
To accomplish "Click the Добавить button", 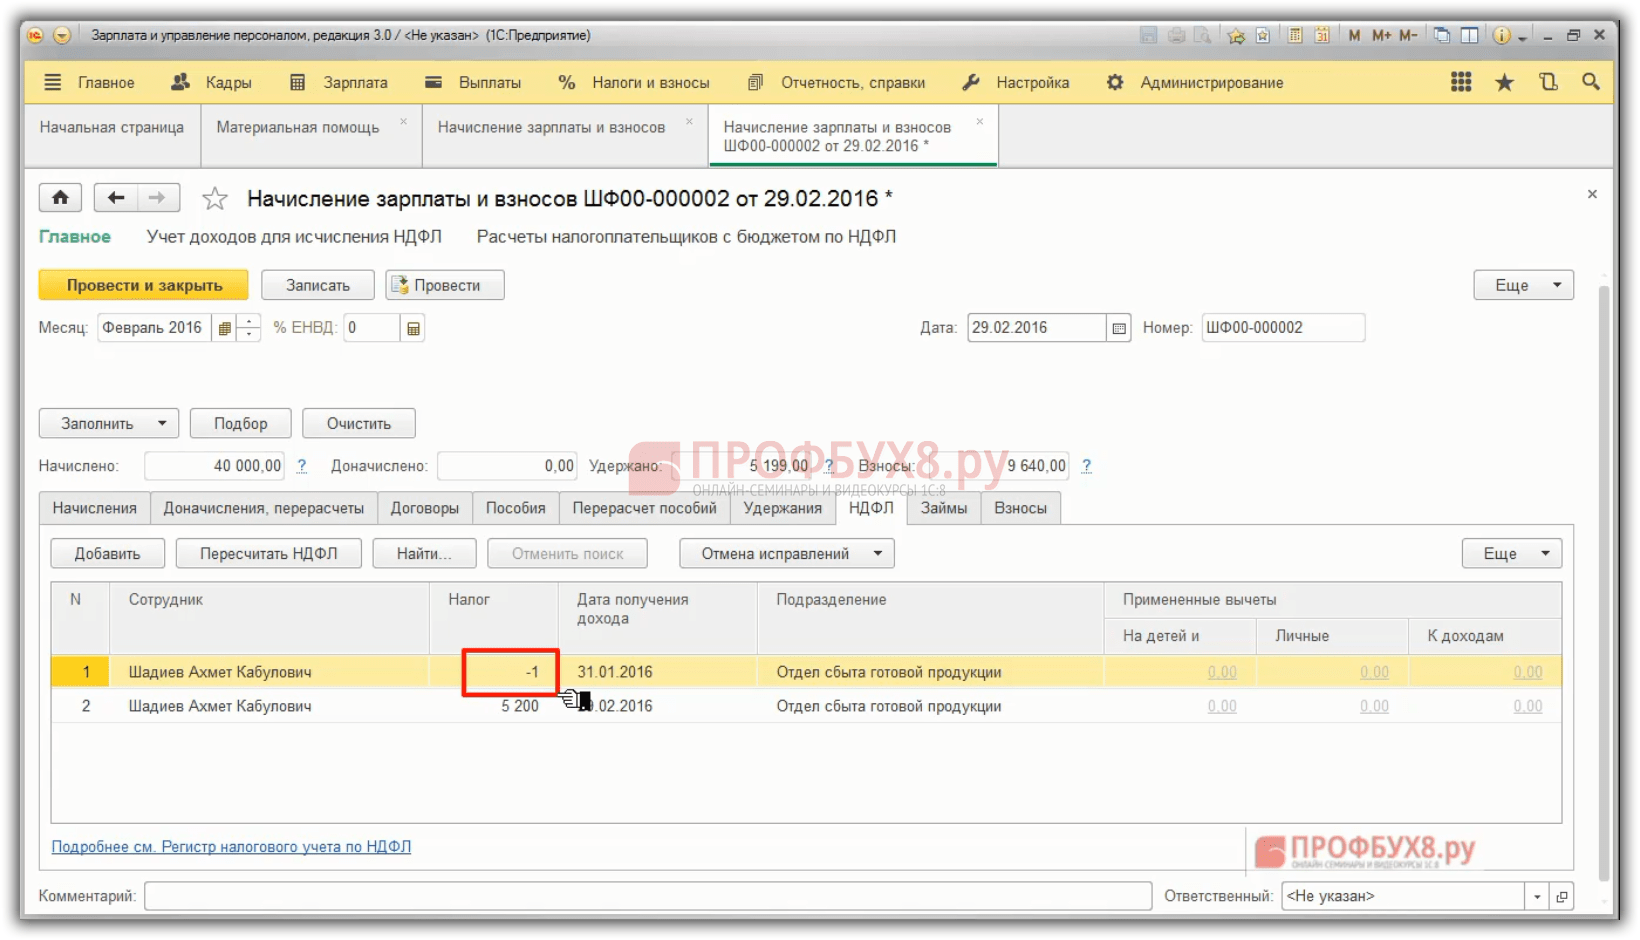I will (108, 553).
